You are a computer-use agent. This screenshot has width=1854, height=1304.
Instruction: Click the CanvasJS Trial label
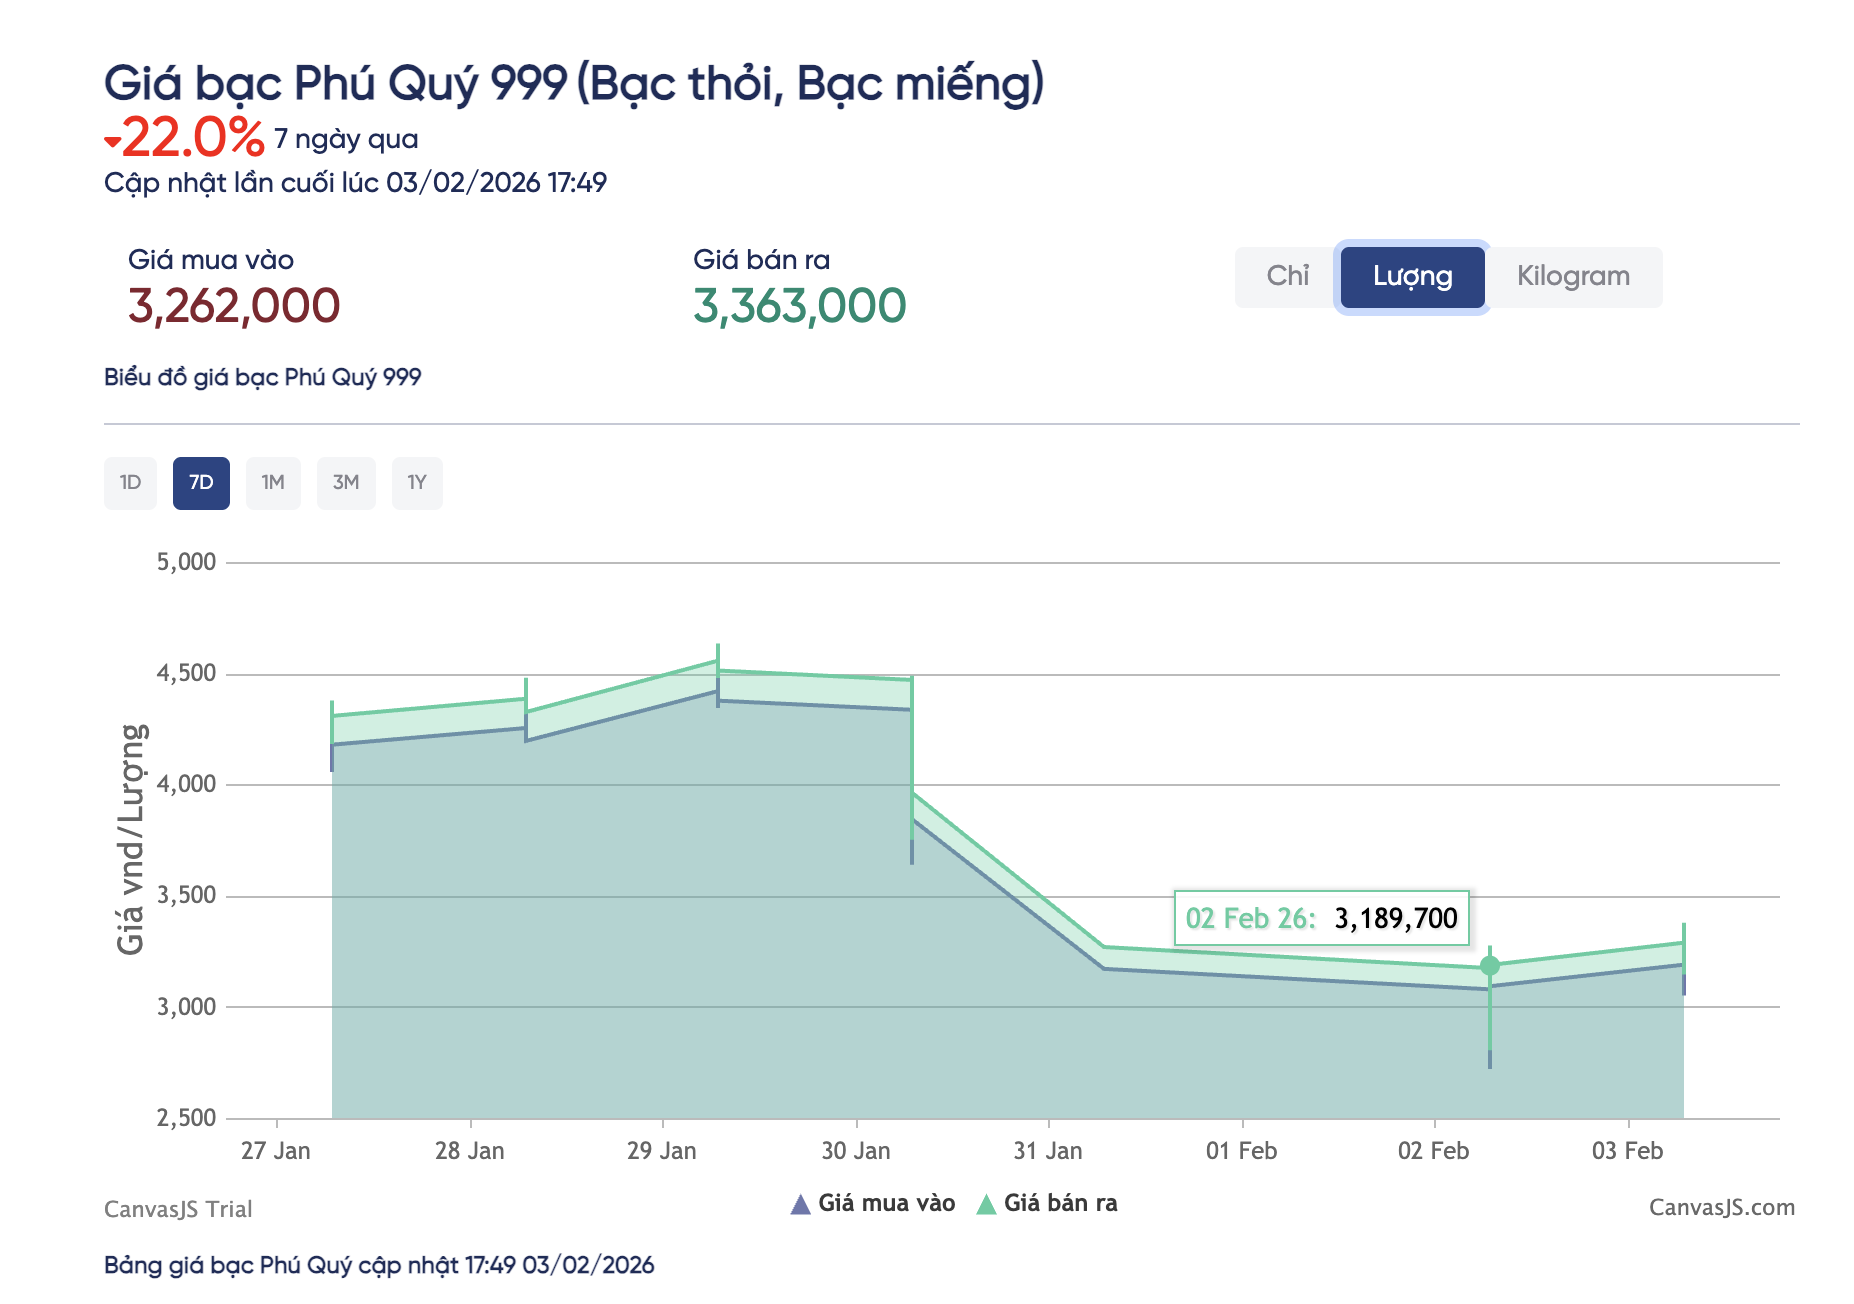click(x=178, y=1209)
